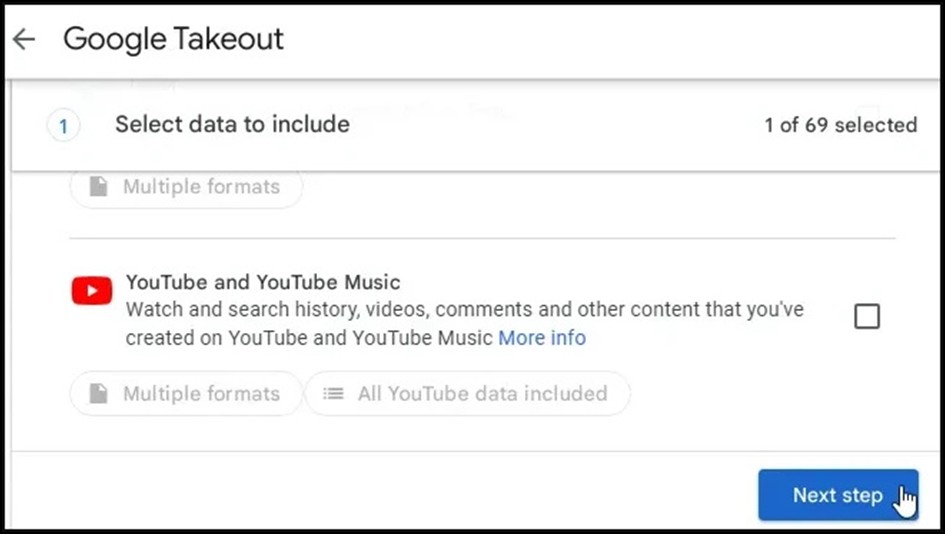Open the upper Multiple formats chip label
The height and width of the screenshot is (534, 945).
tap(201, 186)
